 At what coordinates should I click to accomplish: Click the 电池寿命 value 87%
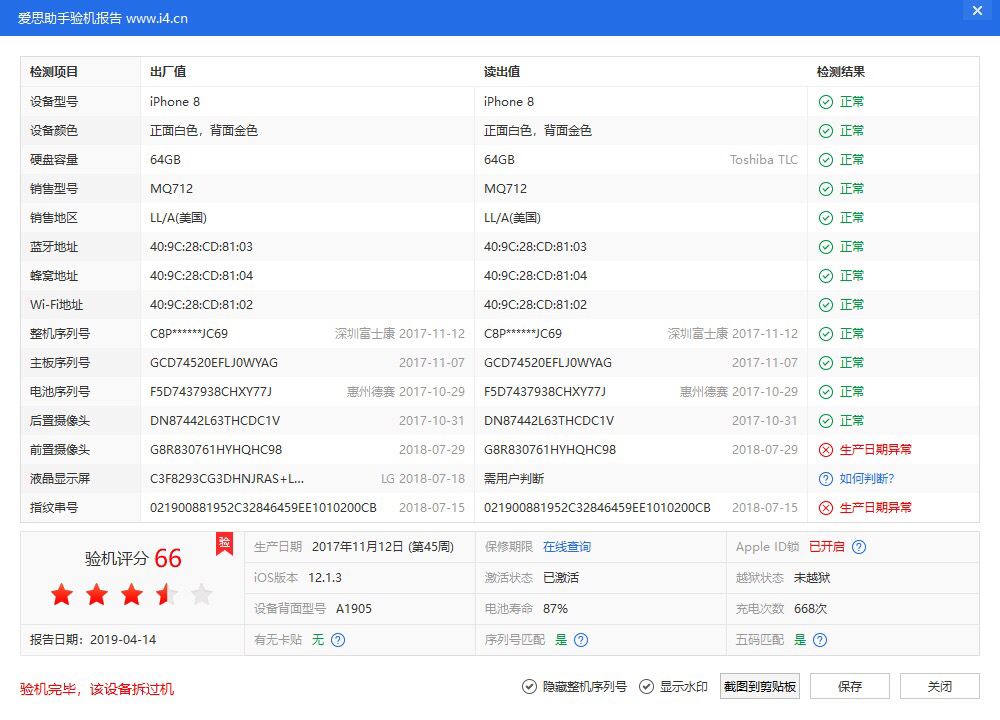coord(555,609)
